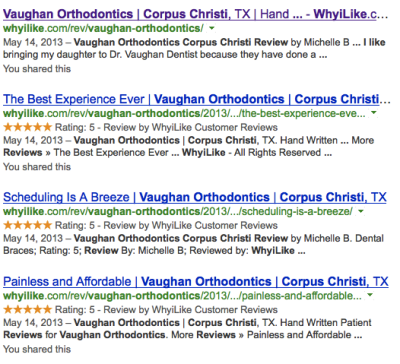Click the URL ending in 'the-best-experience-eve...'
The height and width of the screenshot is (364, 400).
pos(184,113)
